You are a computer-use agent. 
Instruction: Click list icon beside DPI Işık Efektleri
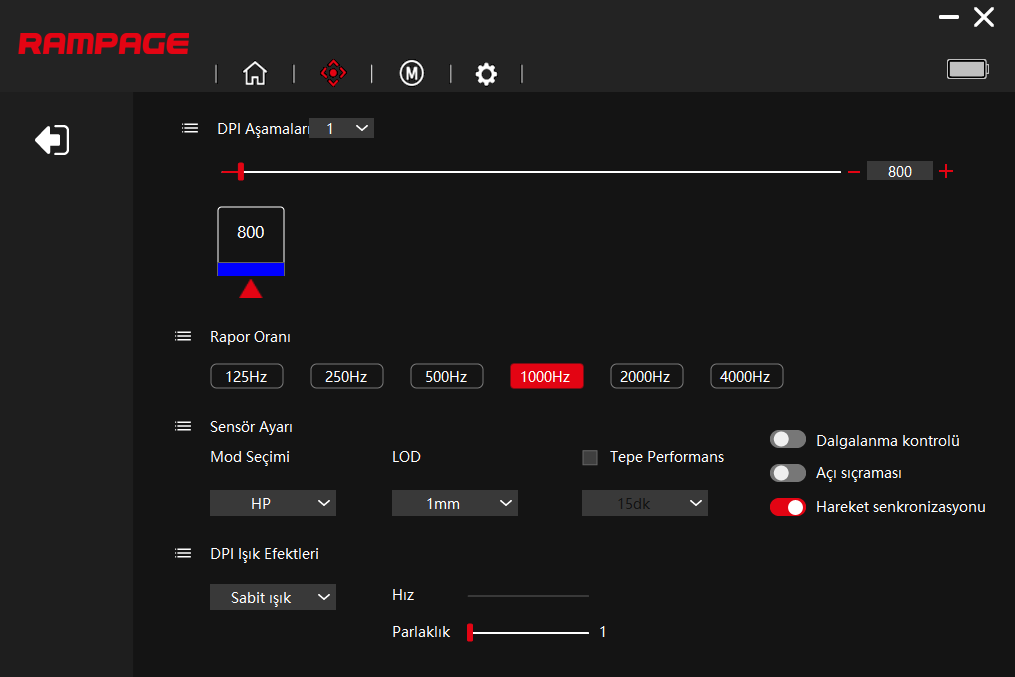click(183, 553)
